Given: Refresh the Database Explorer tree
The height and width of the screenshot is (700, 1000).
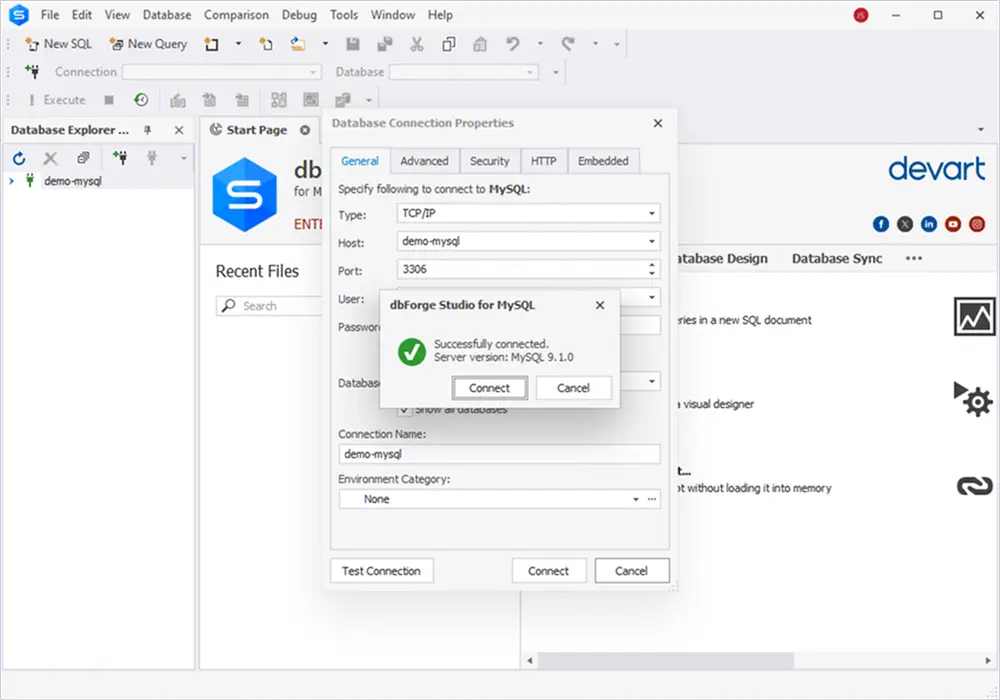Looking at the screenshot, I should [19, 158].
